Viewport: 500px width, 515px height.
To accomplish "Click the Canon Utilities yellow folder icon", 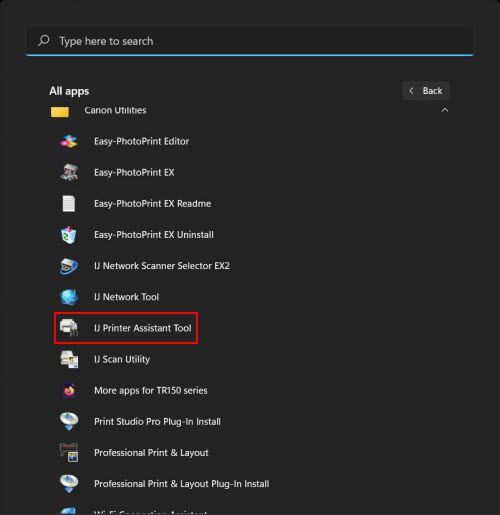I will (x=60, y=112).
